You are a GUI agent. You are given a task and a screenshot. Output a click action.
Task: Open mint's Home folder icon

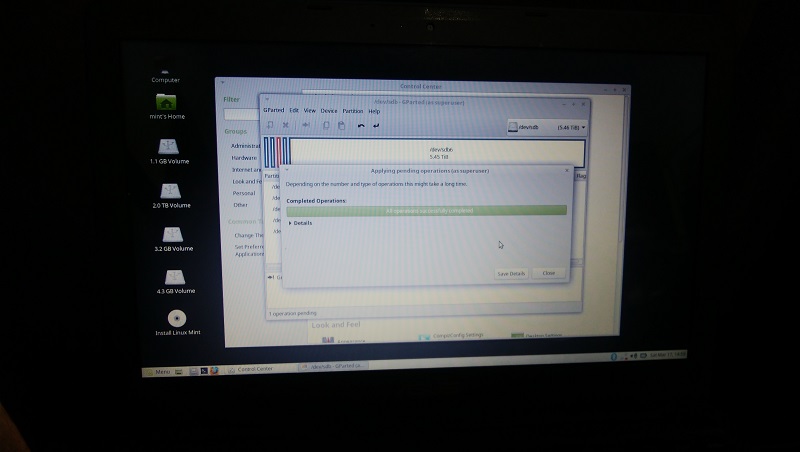[x=166, y=102]
